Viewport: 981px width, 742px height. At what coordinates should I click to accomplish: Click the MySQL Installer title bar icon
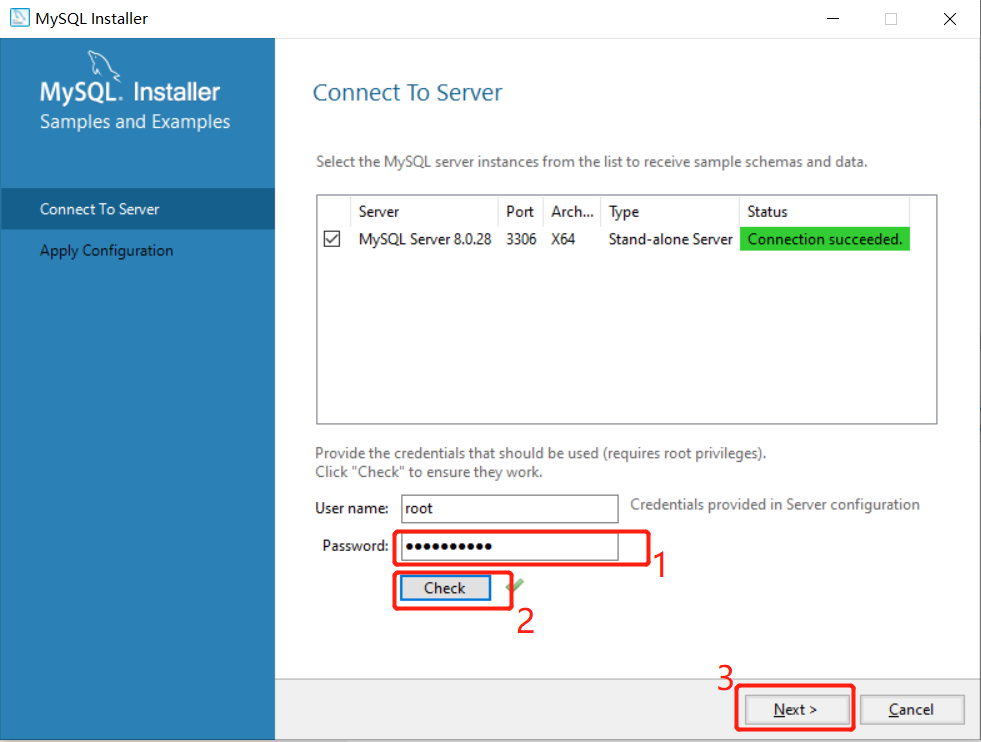(x=19, y=18)
